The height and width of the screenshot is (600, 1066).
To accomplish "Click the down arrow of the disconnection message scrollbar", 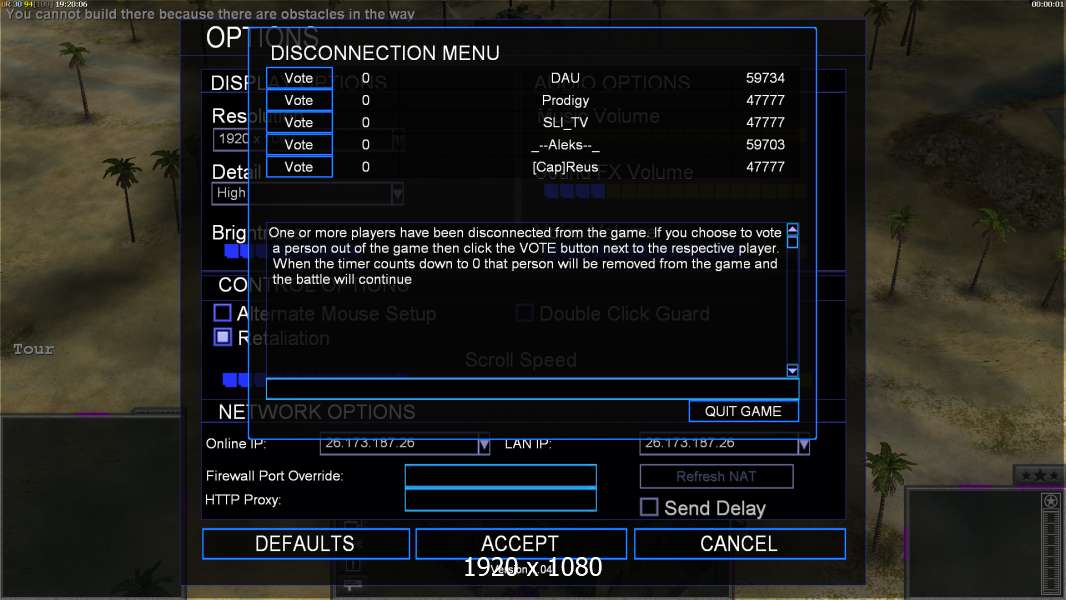I will pyautogui.click(x=792, y=370).
